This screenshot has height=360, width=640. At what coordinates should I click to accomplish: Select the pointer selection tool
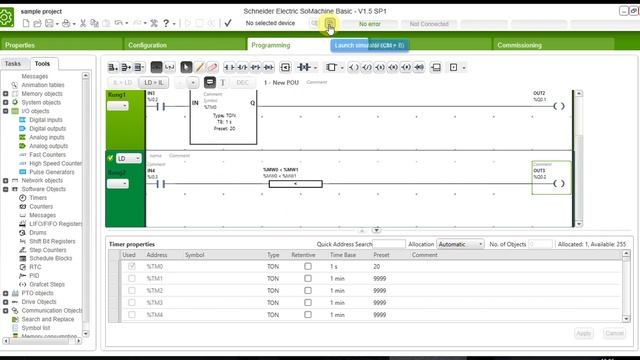186,67
